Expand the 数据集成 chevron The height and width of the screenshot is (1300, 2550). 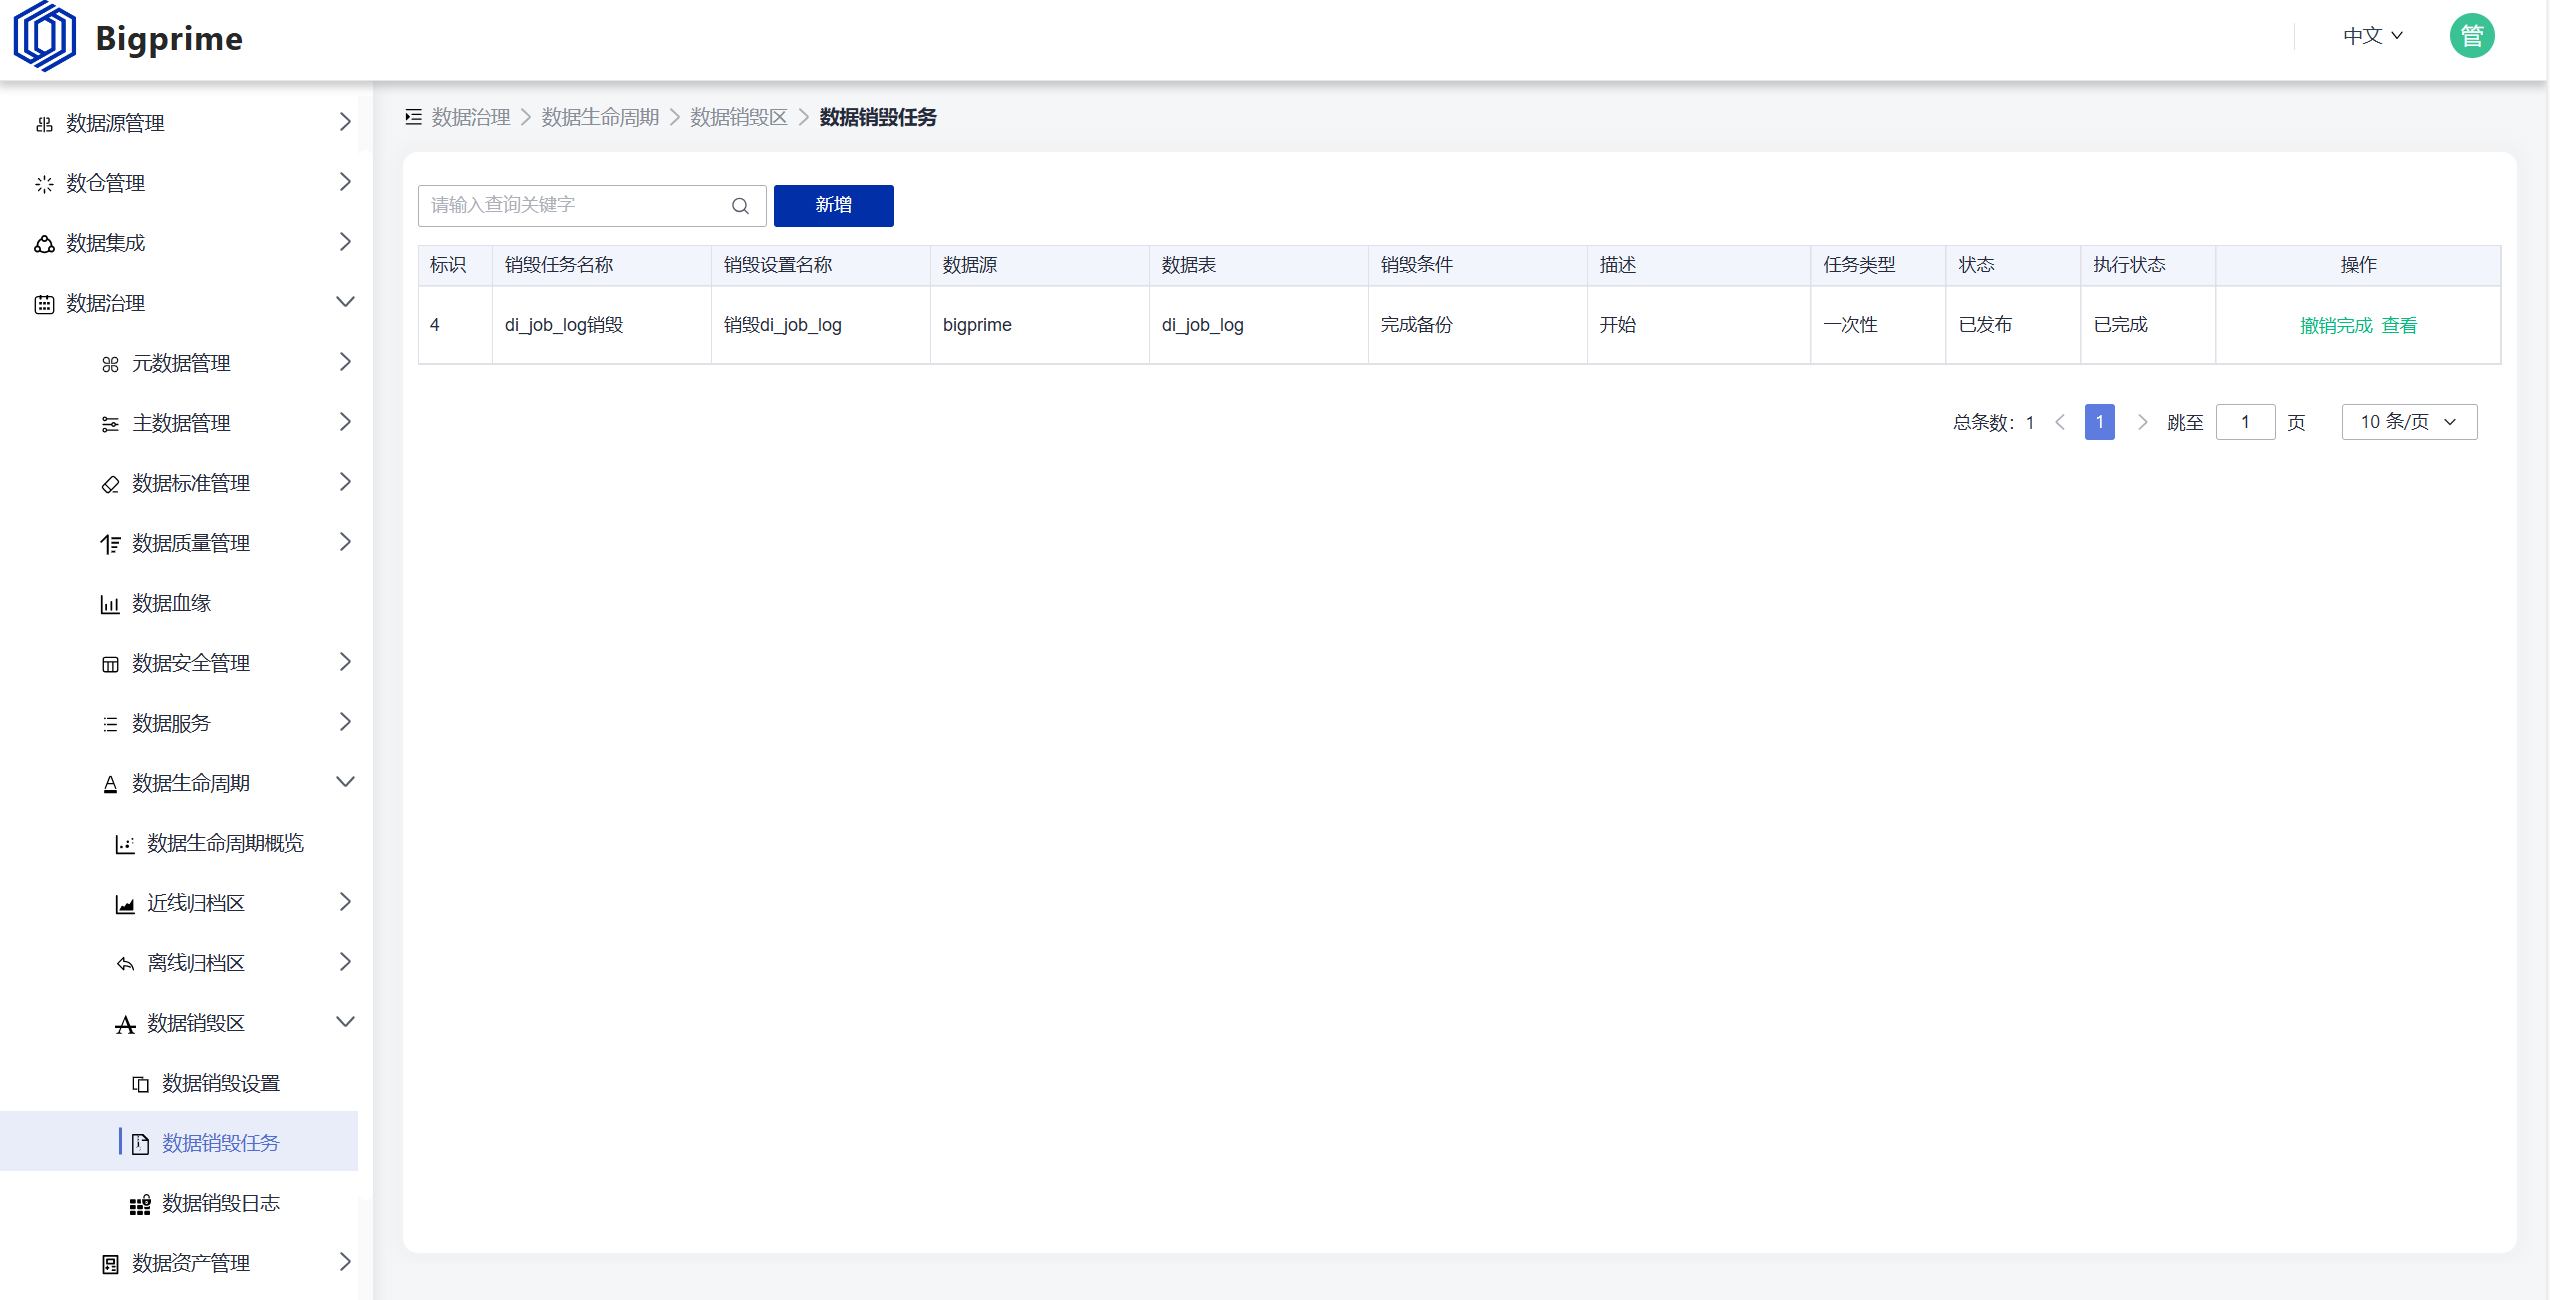[345, 242]
